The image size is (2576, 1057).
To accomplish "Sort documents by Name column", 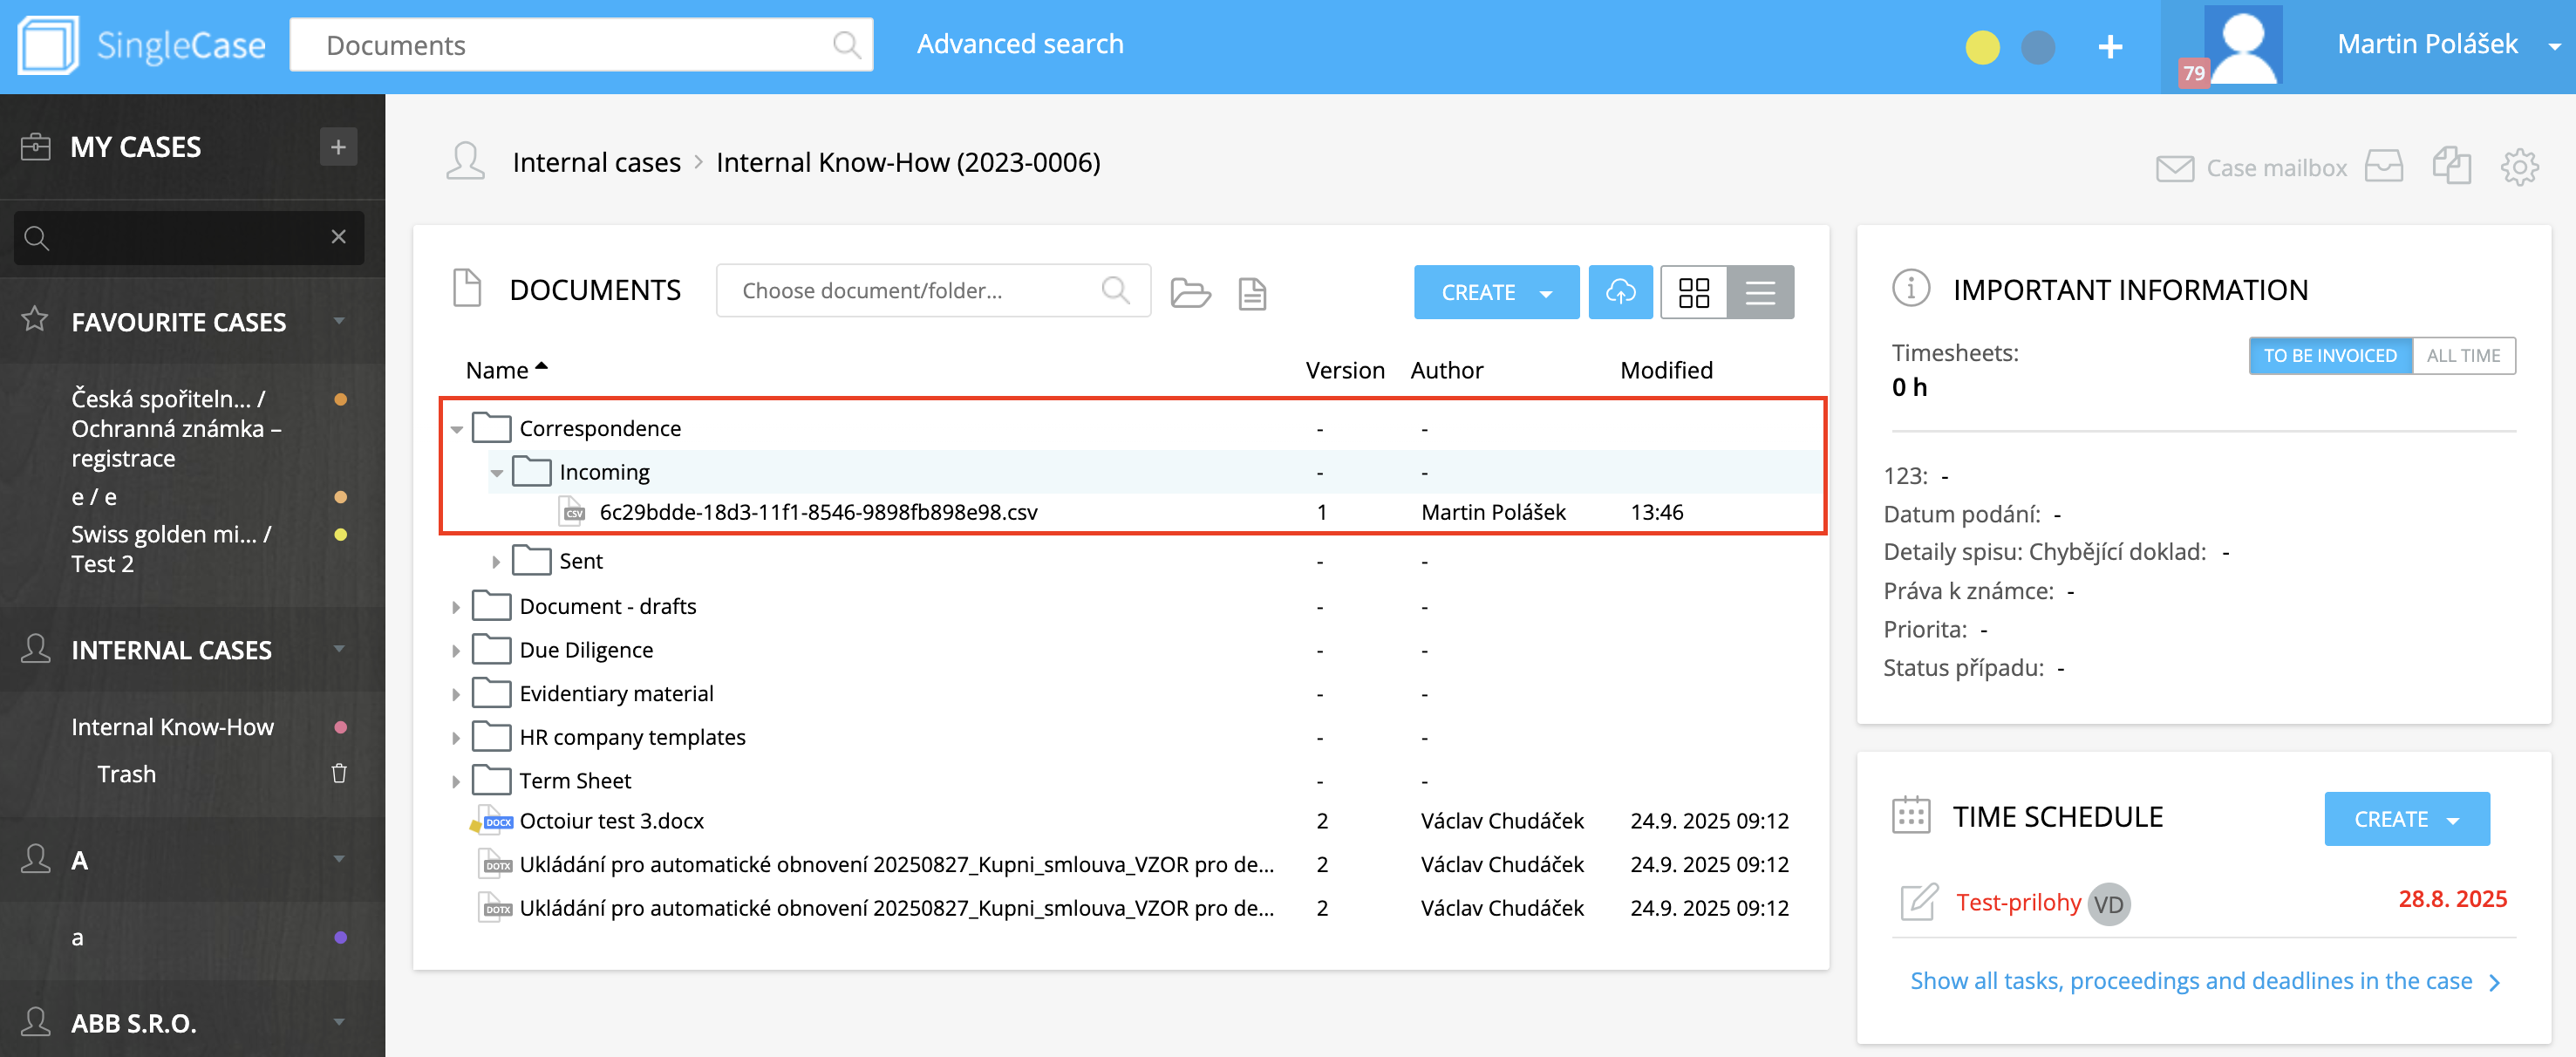I will coord(506,370).
